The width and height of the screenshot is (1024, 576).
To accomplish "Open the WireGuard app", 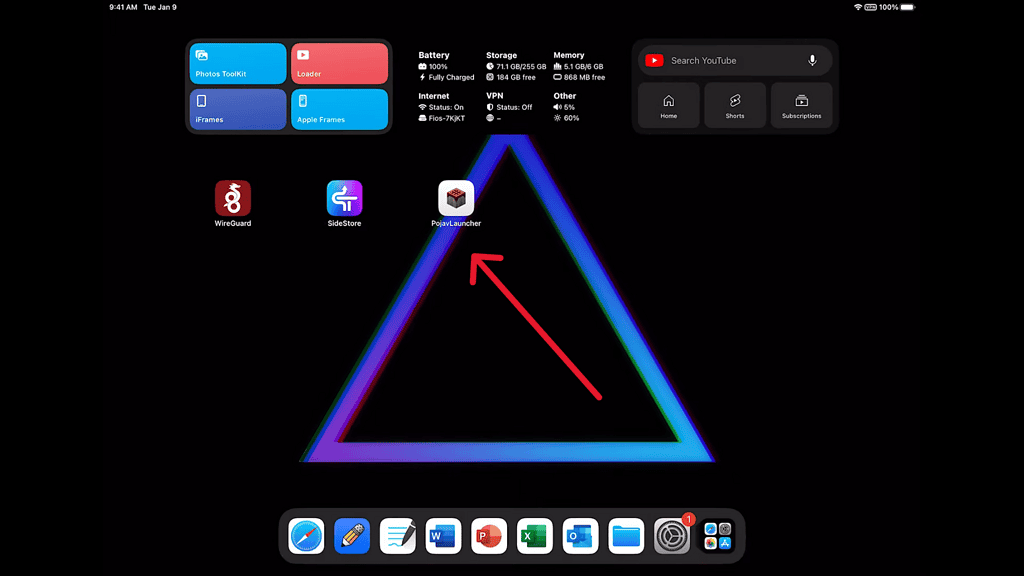I will (232, 198).
